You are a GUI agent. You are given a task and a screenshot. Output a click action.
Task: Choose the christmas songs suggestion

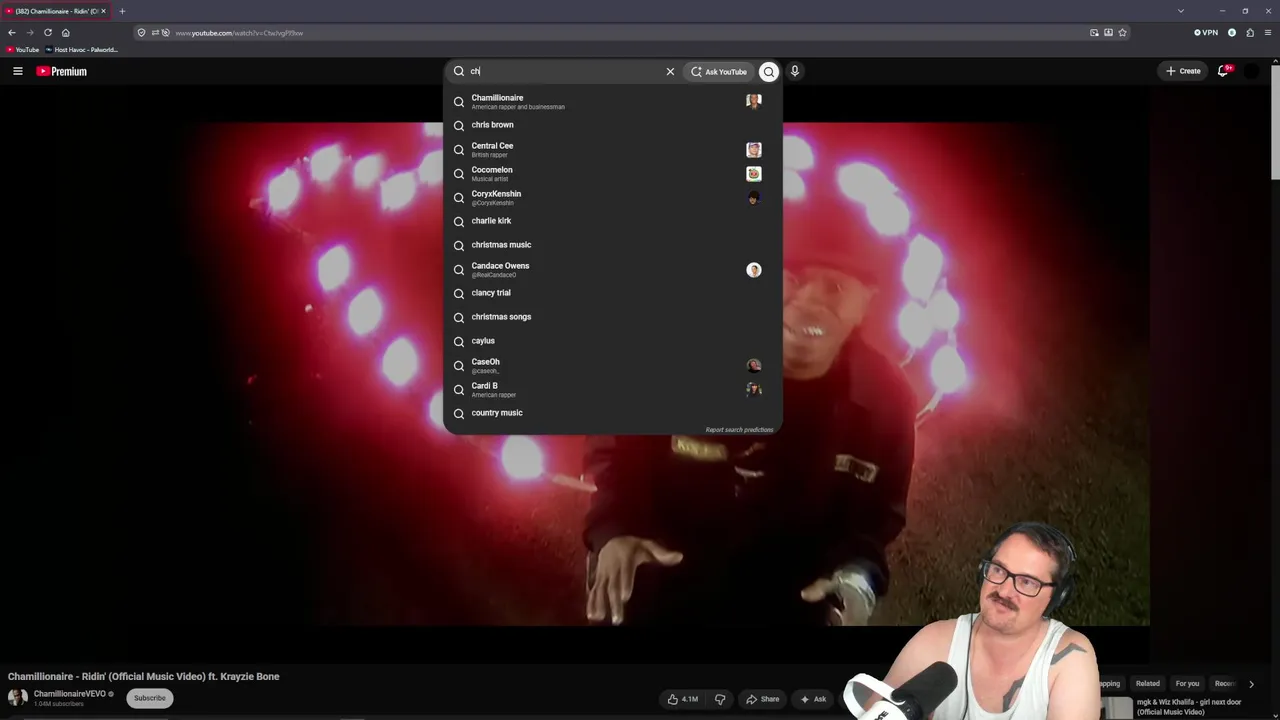(x=612, y=317)
